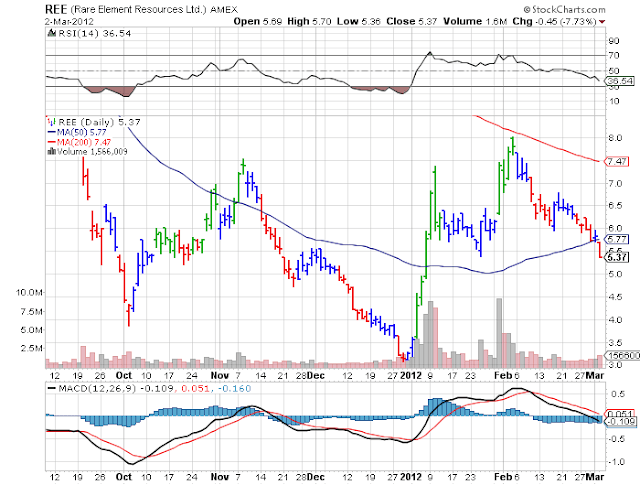Click the tallest volume bar near Feb

coord(499,333)
